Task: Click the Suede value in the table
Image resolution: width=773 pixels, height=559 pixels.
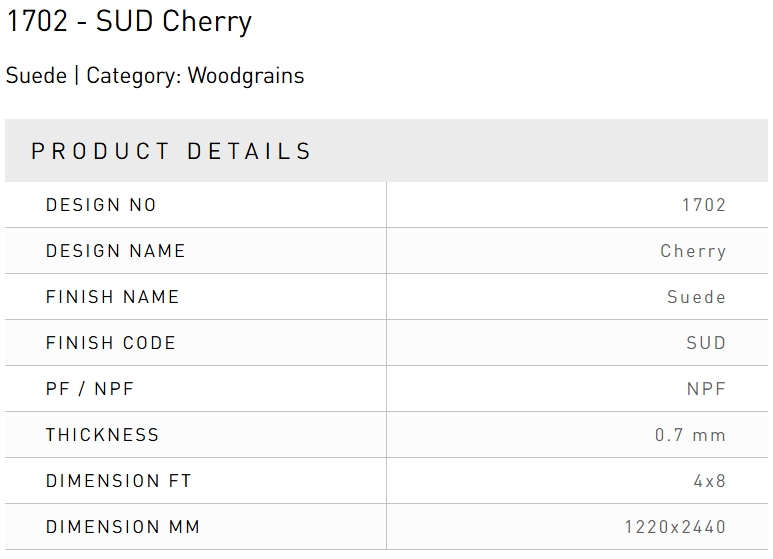Action: coord(696,297)
